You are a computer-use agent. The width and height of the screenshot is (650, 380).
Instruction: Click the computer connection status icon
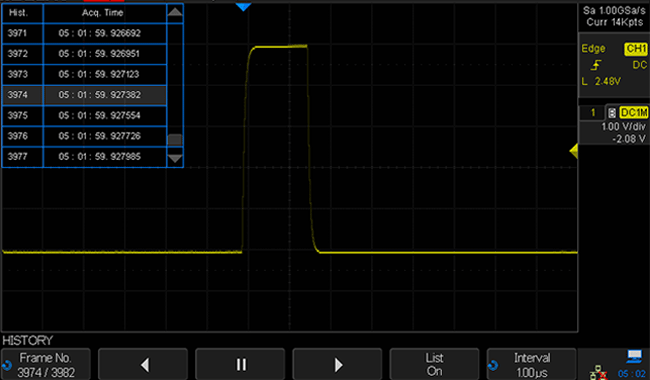coord(634,356)
